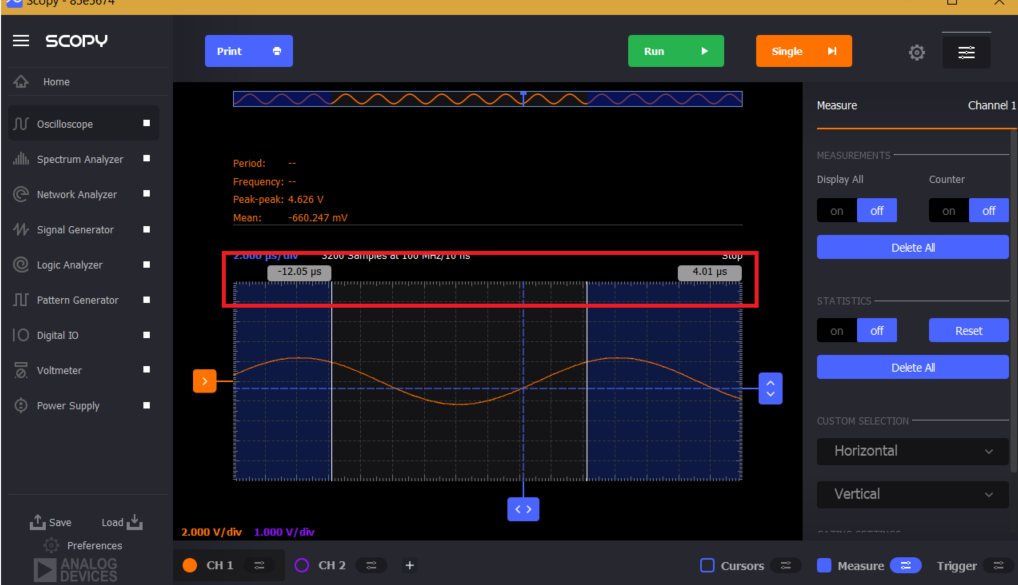The image size is (1018, 585).
Task: Turn Display All measurements on
Action: tap(837, 210)
